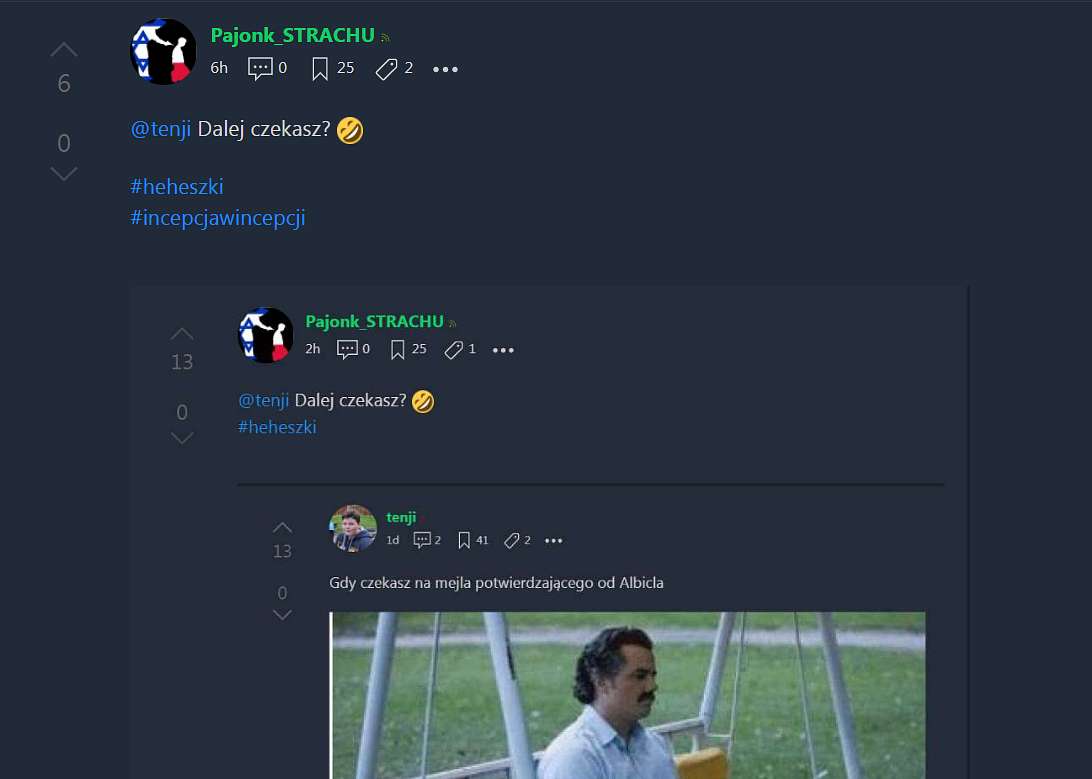This screenshot has width=1092, height=779.
Task: Follow the top #heheszki hashtag link
Action: click(x=177, y=187)
